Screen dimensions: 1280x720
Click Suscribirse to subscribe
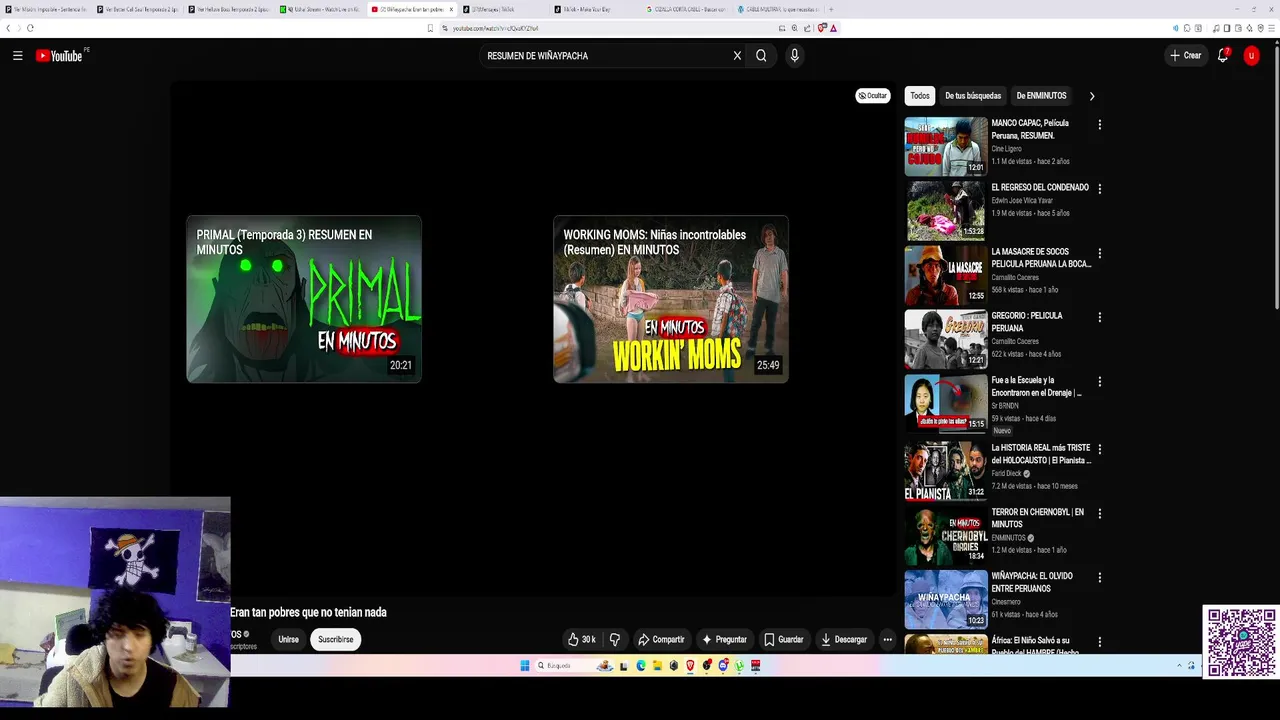tap(336, 639)
